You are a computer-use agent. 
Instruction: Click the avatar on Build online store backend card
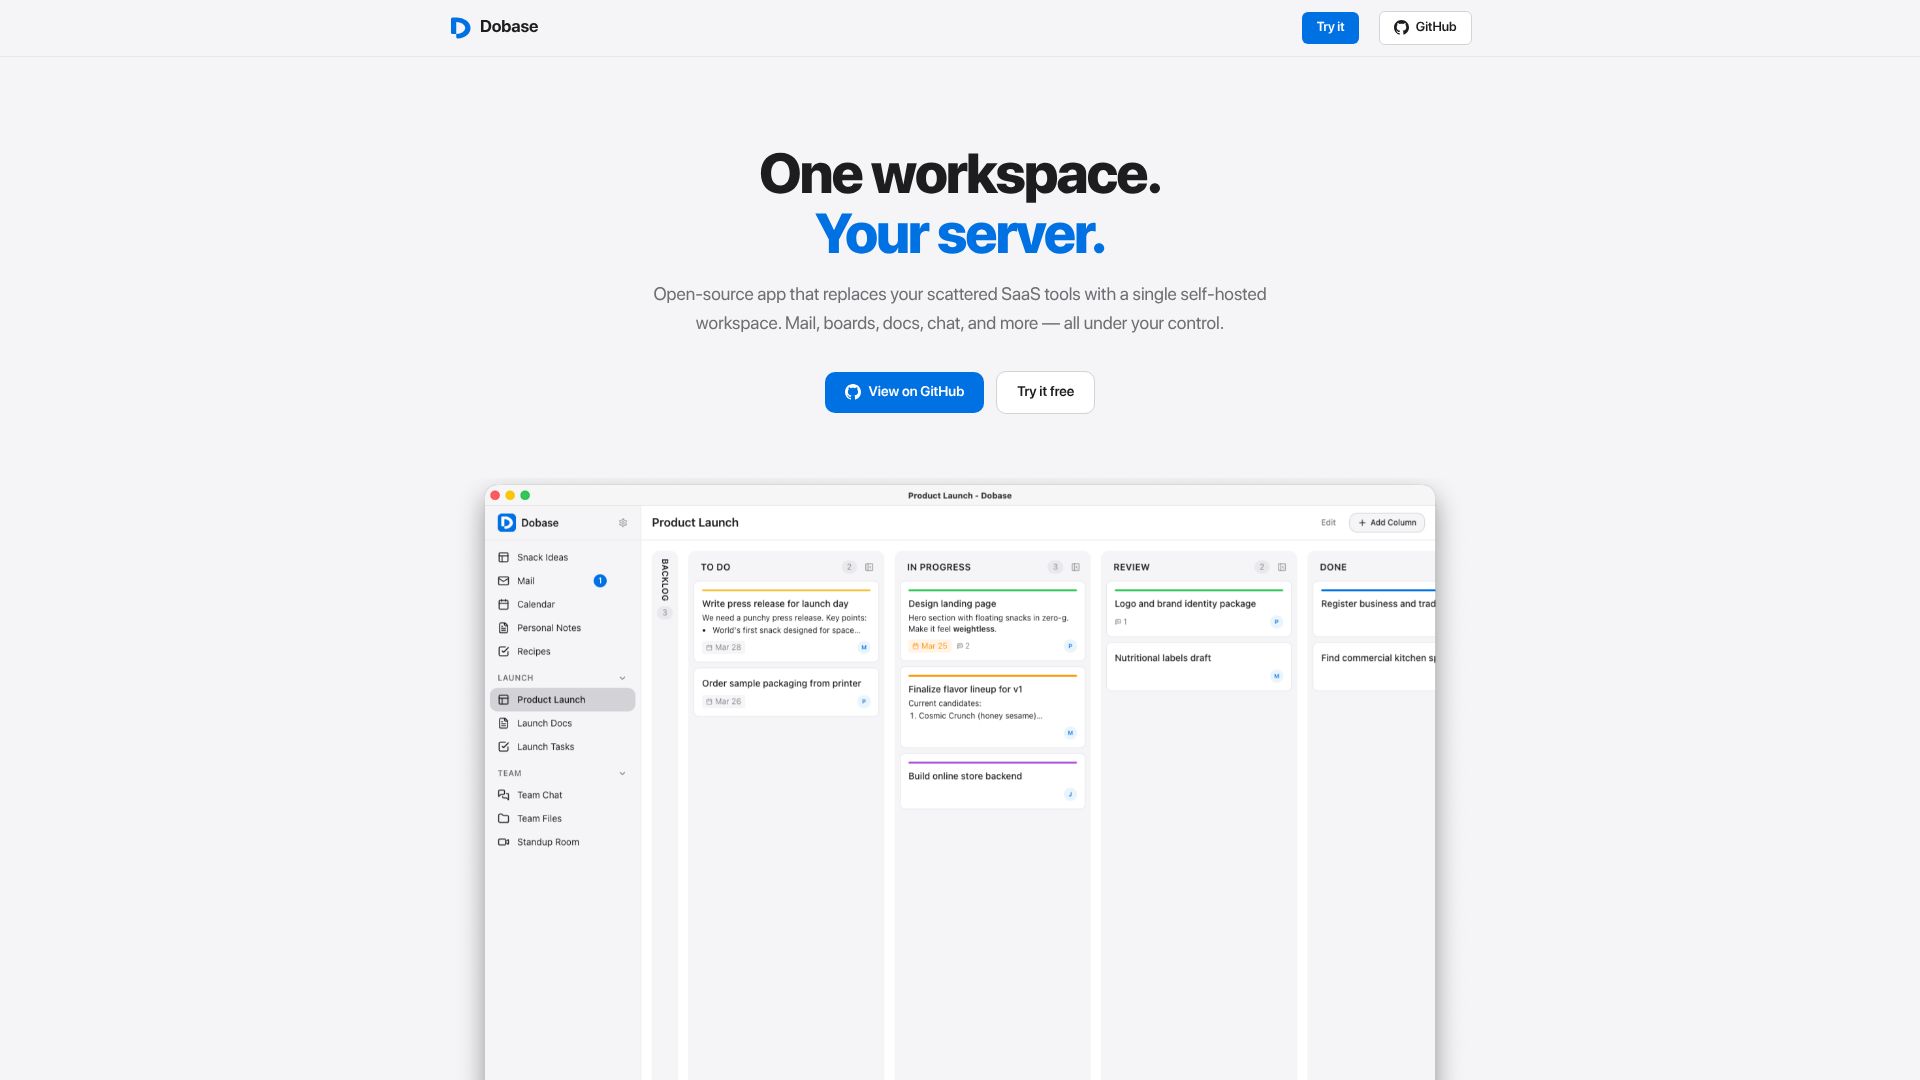coord(1070,795)
